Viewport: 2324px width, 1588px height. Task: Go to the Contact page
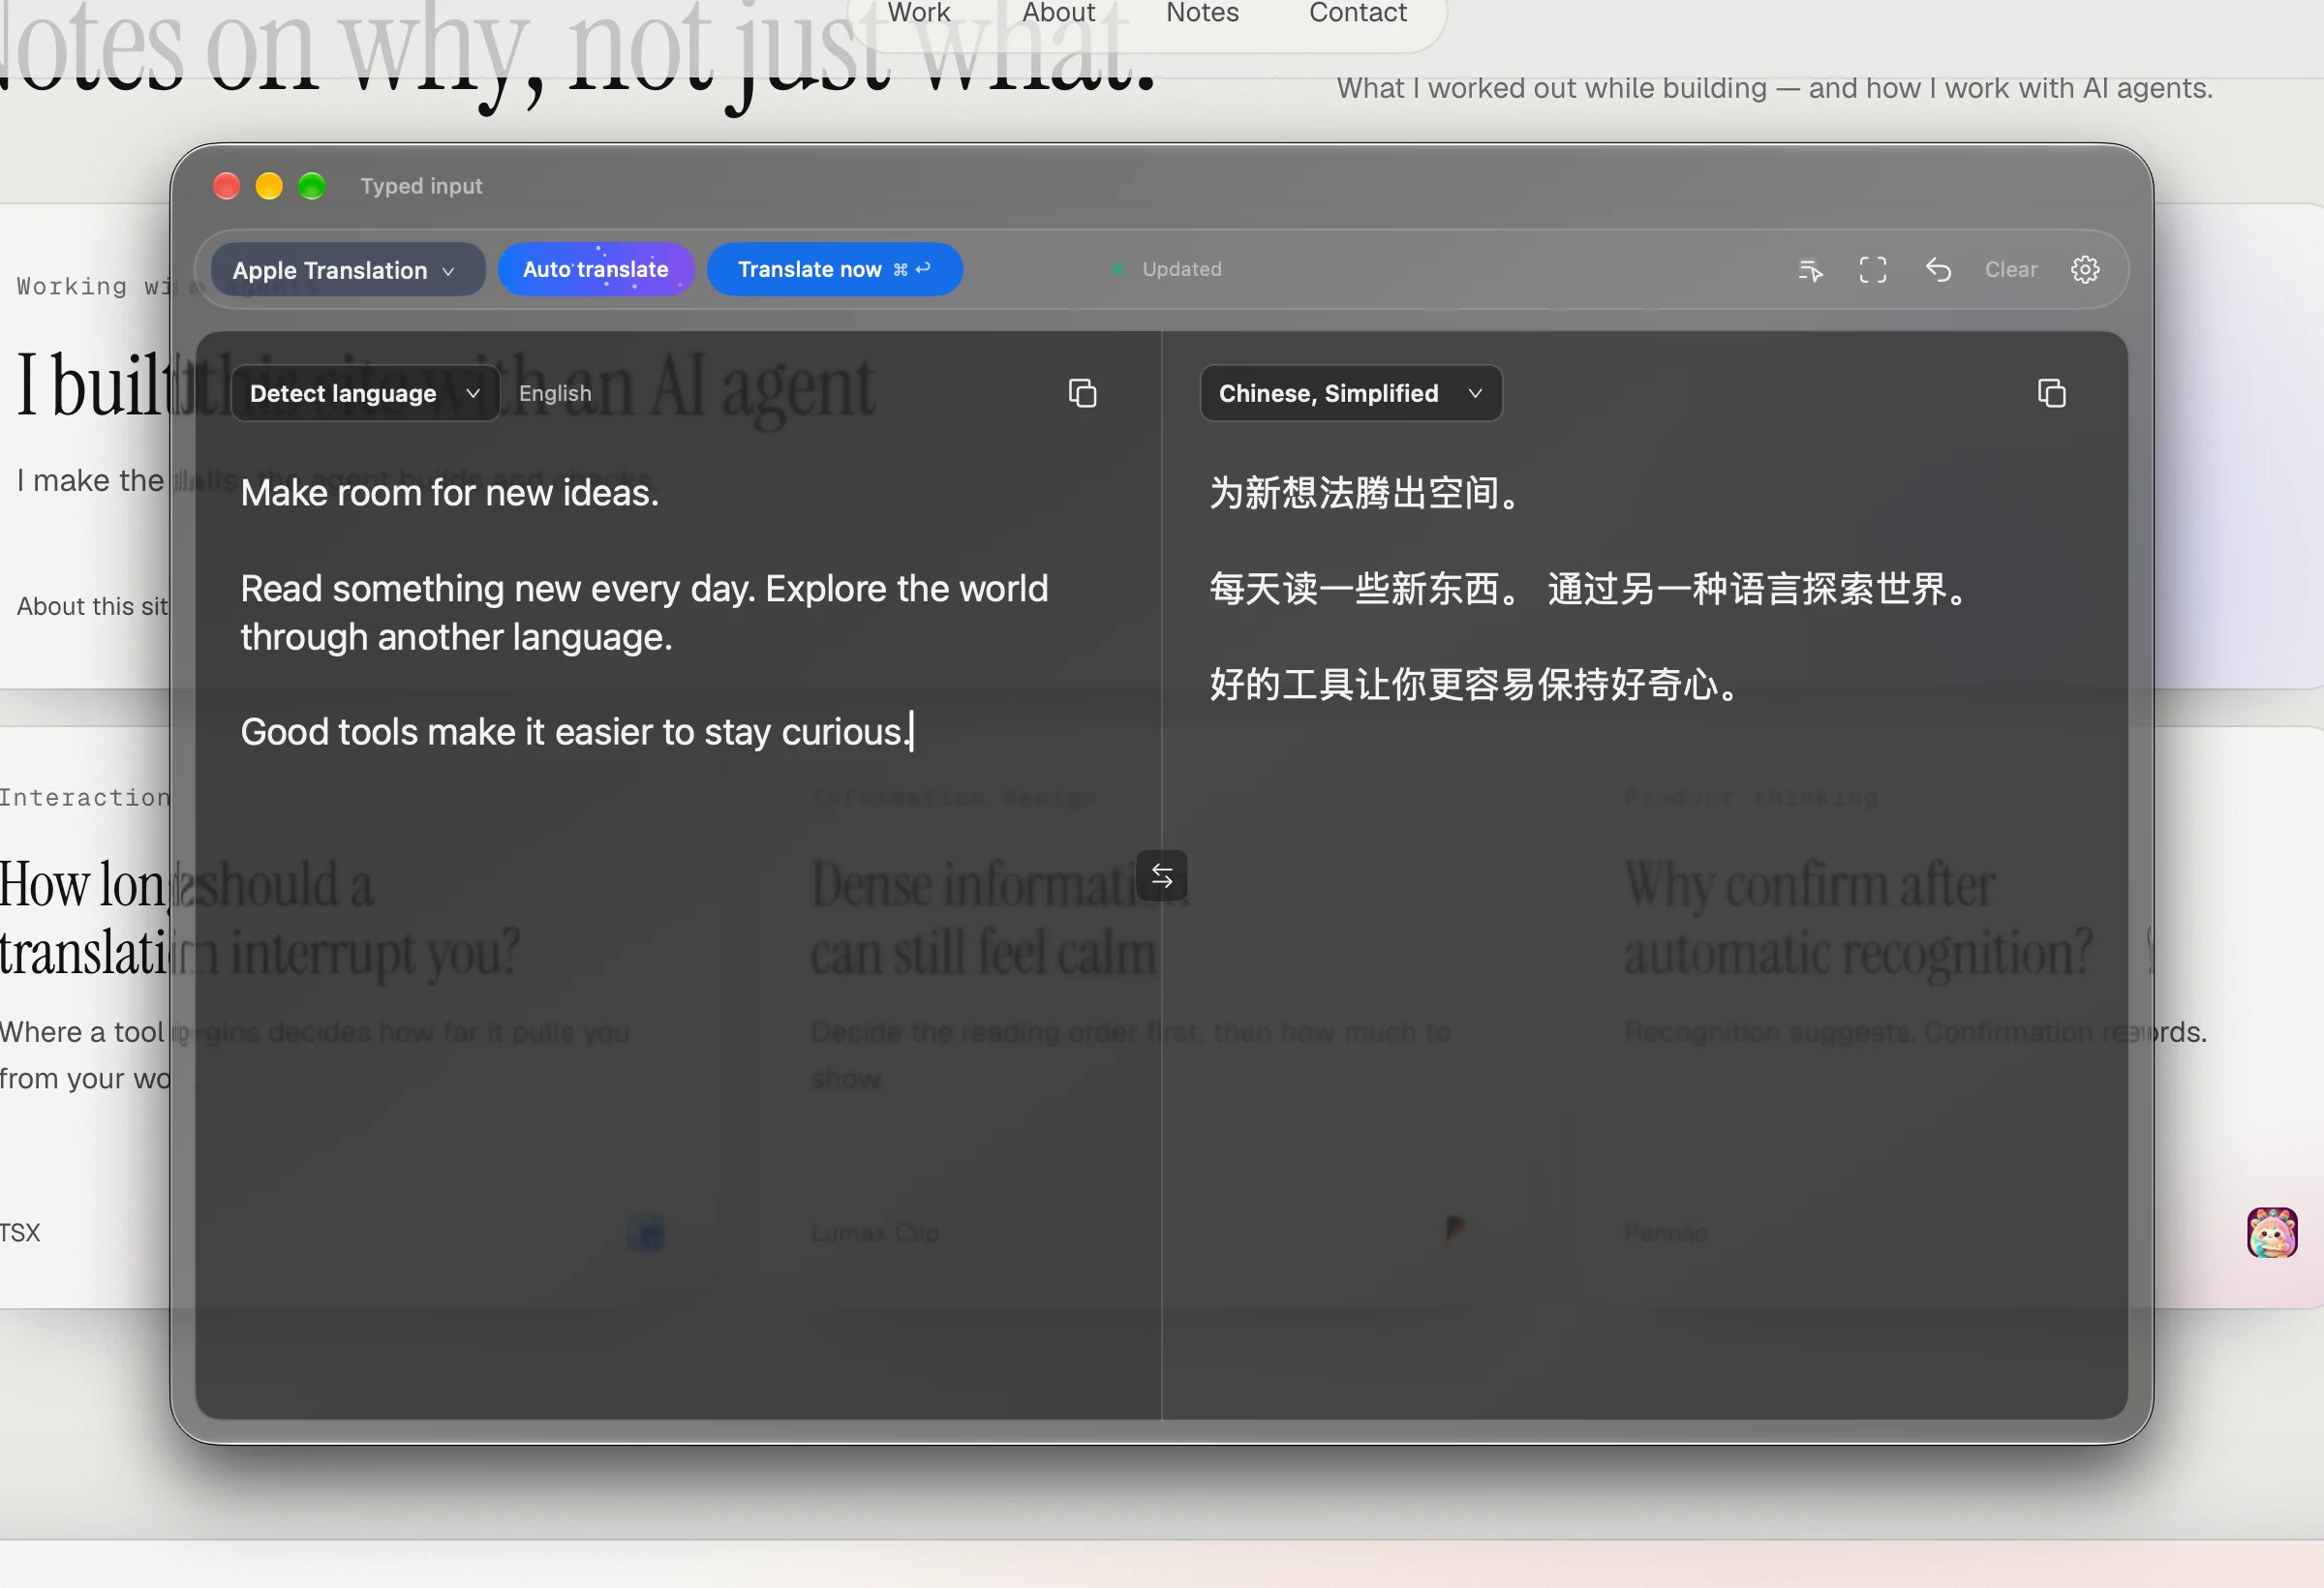click(1357, 13)
